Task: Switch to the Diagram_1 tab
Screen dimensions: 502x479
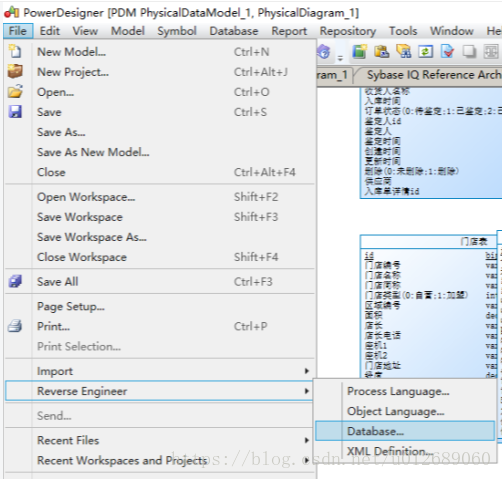Action: pos(333,75)
